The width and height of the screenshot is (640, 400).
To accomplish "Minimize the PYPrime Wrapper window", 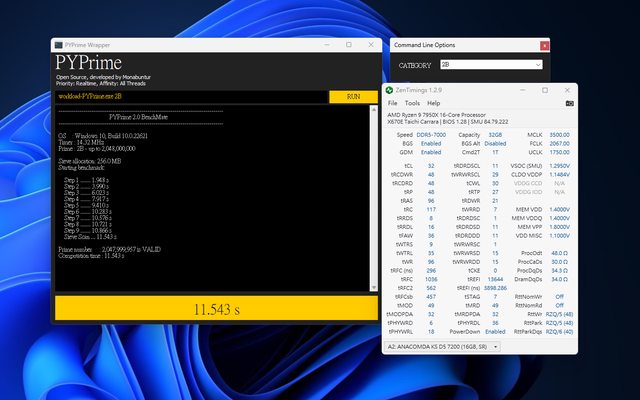I will (x=324, y=45).
